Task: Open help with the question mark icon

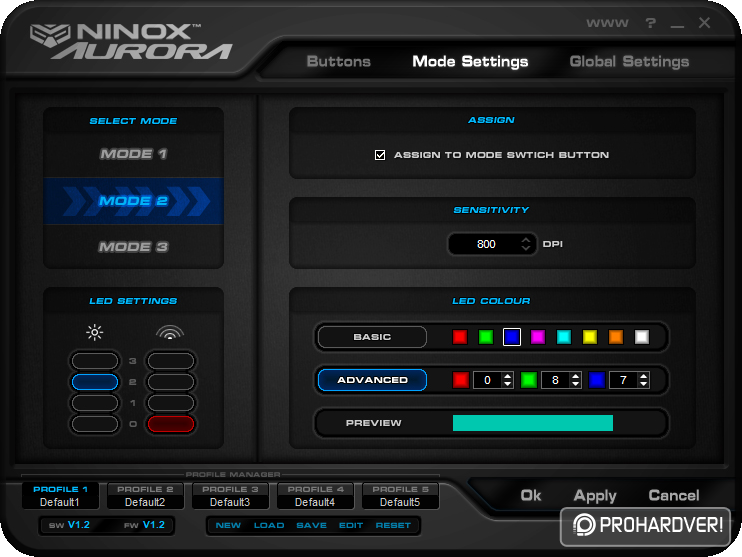Action: 651,23
